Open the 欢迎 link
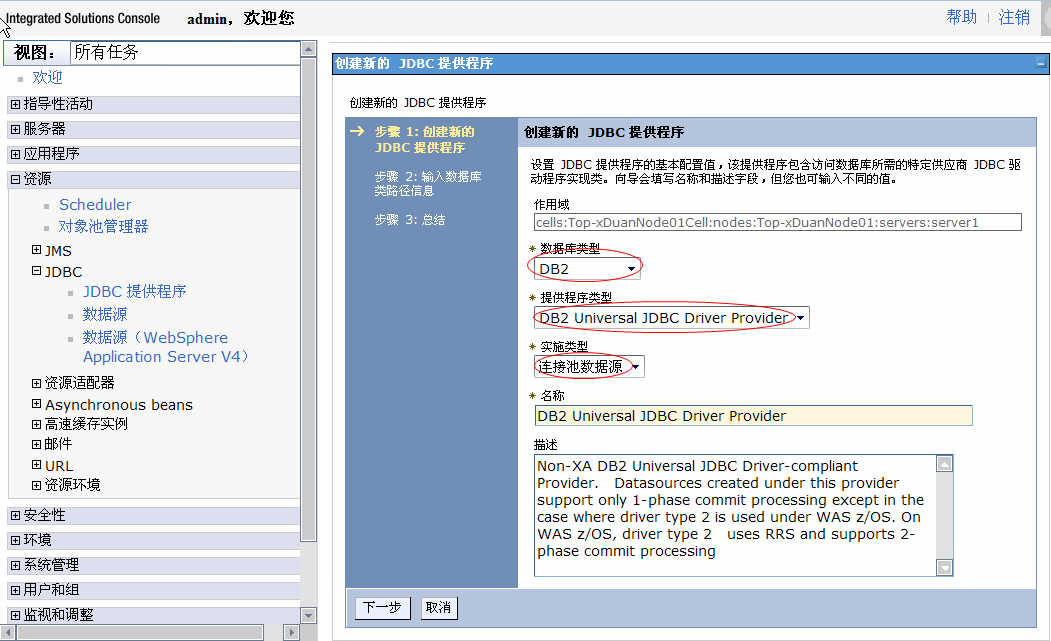Screen dimensions: 1051x641 [x=47, y=78]
